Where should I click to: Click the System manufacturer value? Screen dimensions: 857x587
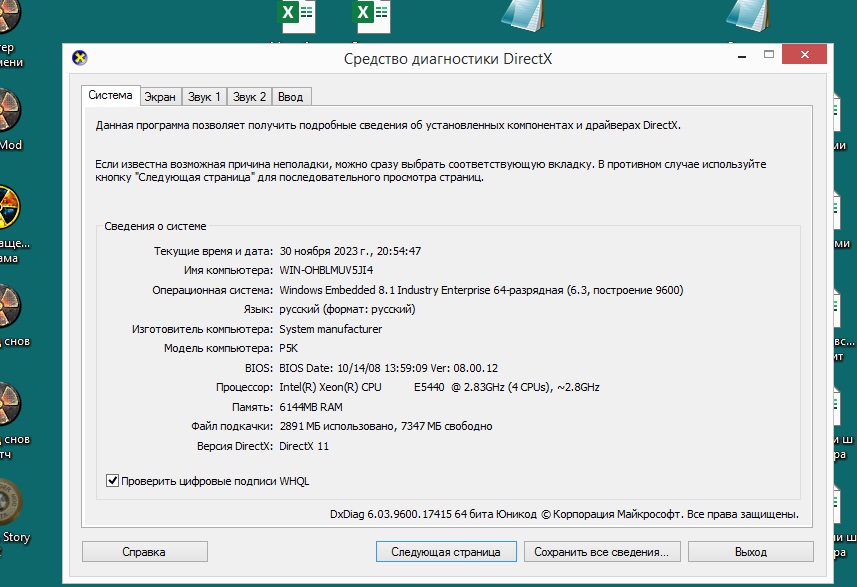(x=331, y=329)
